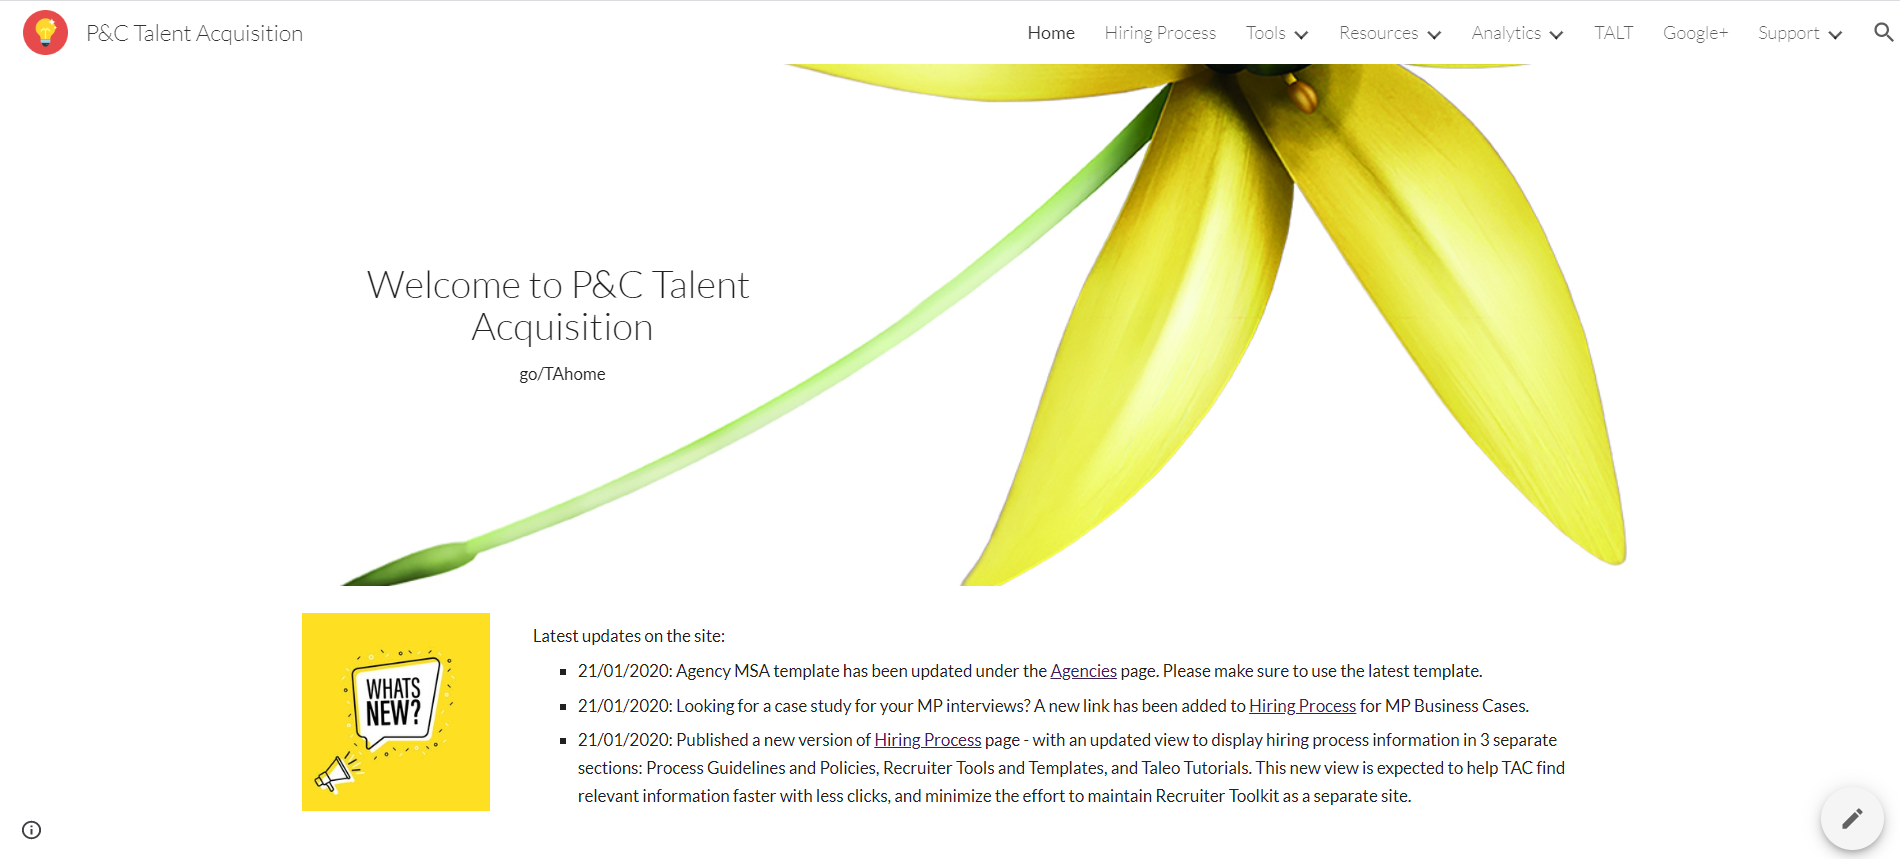
Task: Click the P&C Talent Acquisition site title
Action: click(194, 33)
